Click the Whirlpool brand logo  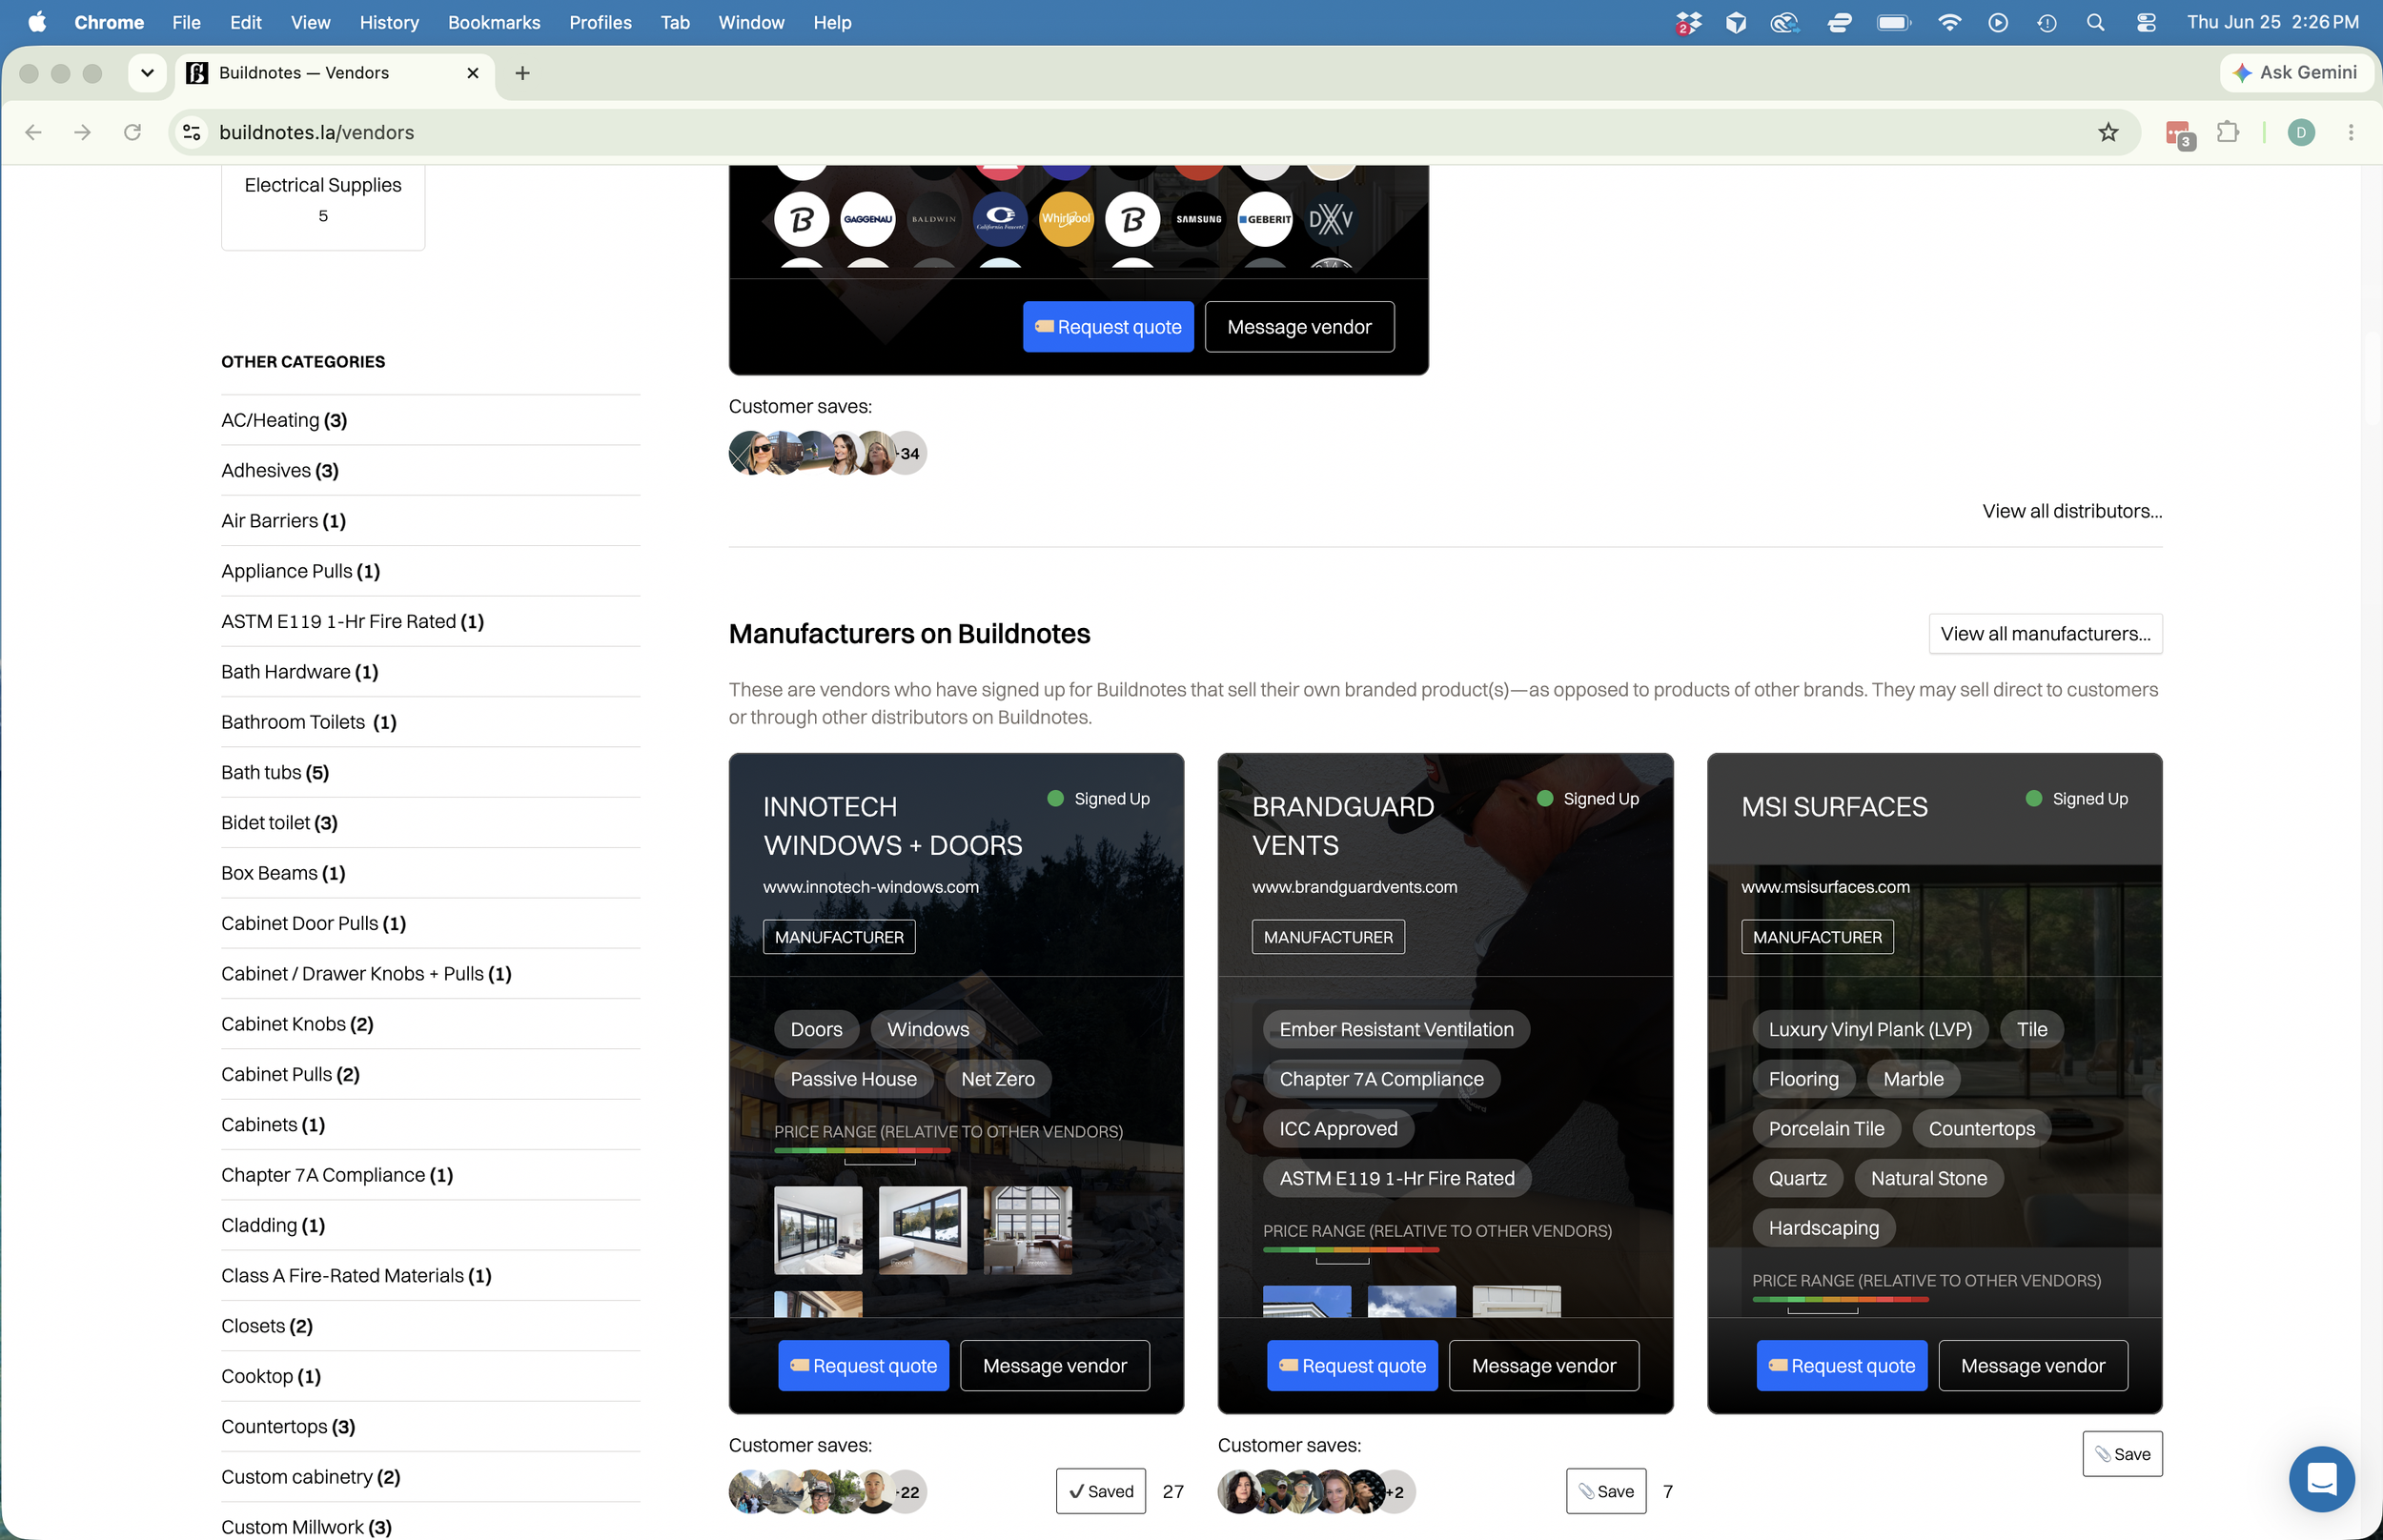(1066, 219)
